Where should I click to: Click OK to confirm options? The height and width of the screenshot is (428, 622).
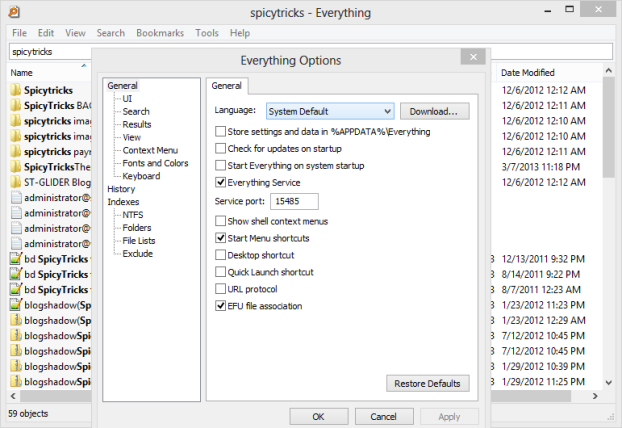pos(319,416)
